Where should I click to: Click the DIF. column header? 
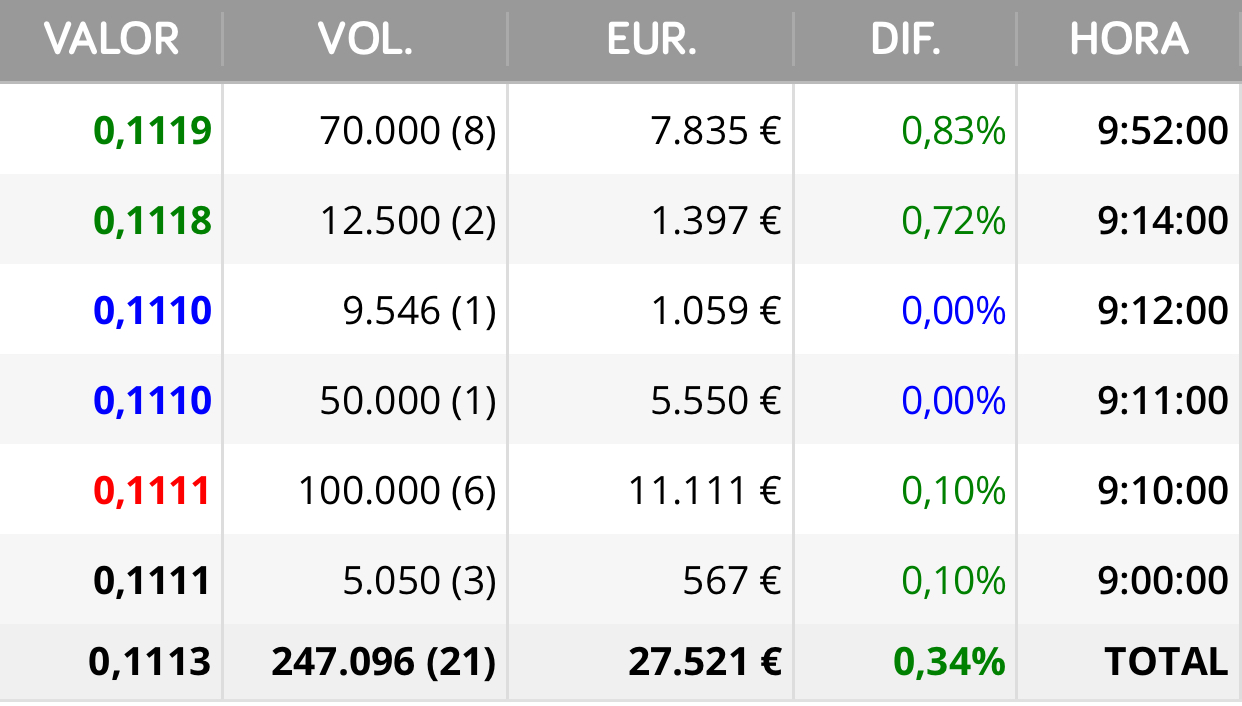(x=905, y=39)
